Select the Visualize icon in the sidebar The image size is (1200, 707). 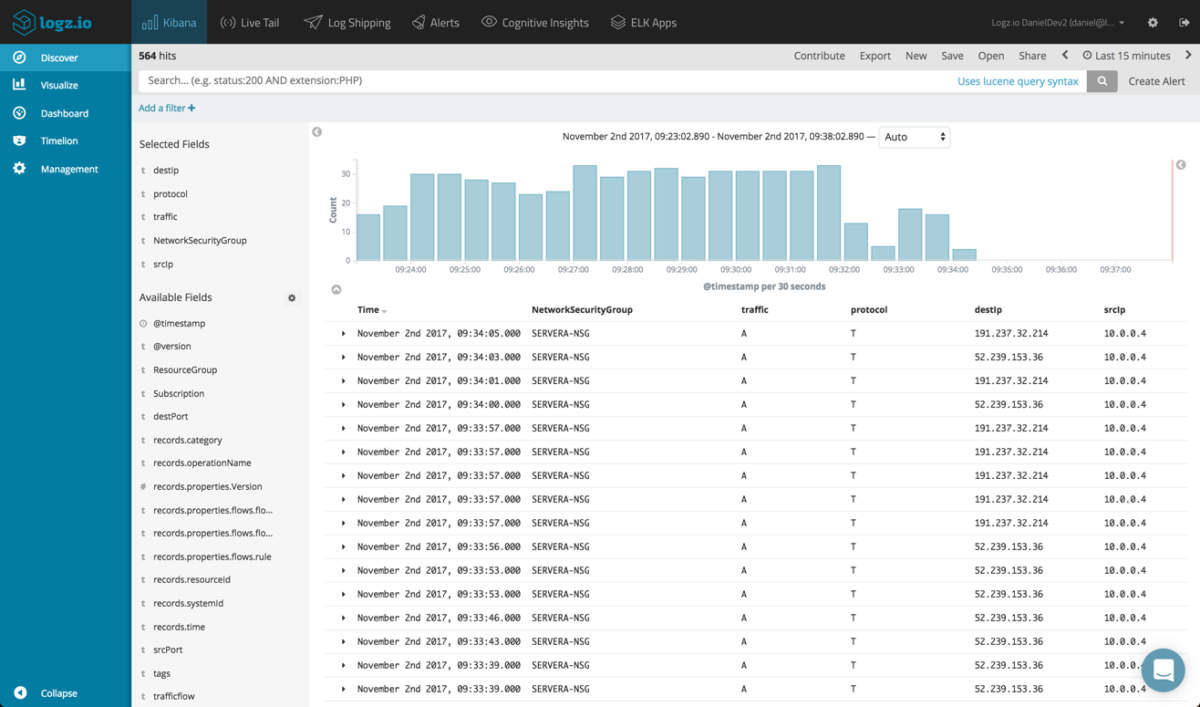pos(20,85)
